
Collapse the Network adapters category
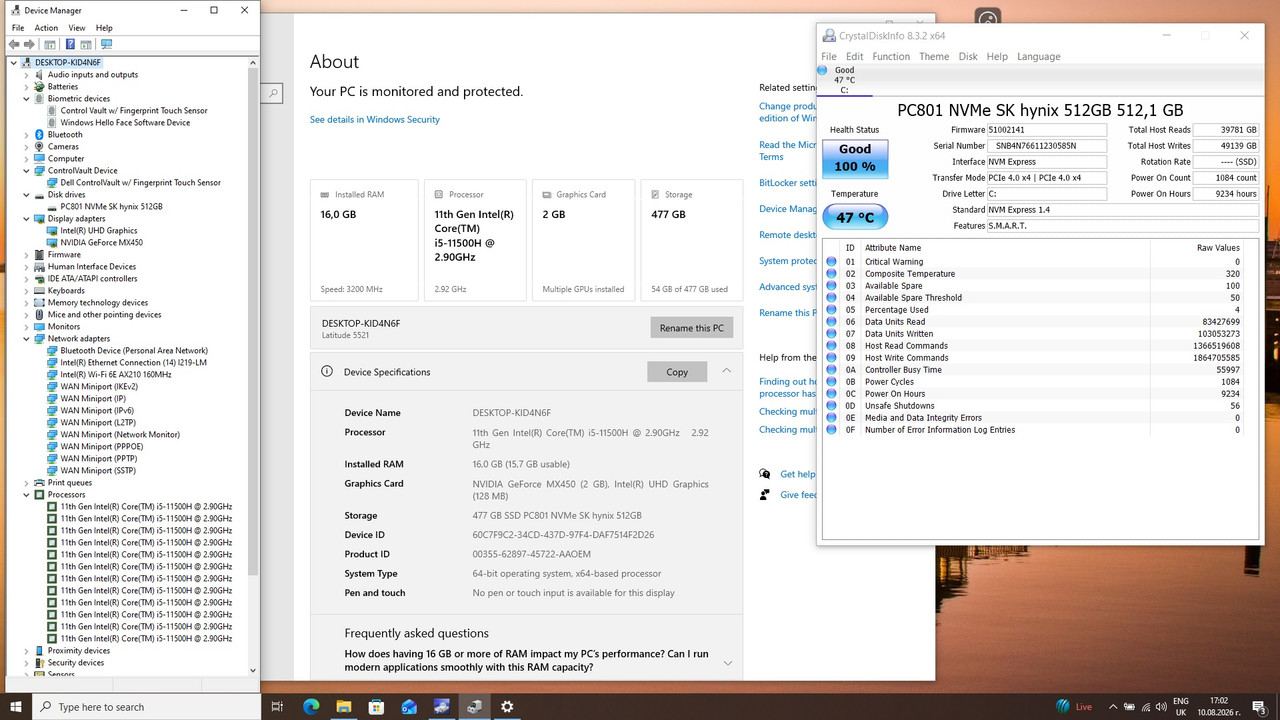coord(27,339)
